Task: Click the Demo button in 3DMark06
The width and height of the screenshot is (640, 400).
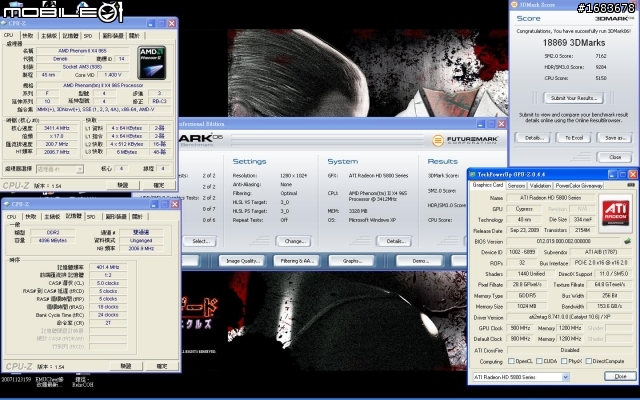Action: pyautogui.click(x=420, y=261)
